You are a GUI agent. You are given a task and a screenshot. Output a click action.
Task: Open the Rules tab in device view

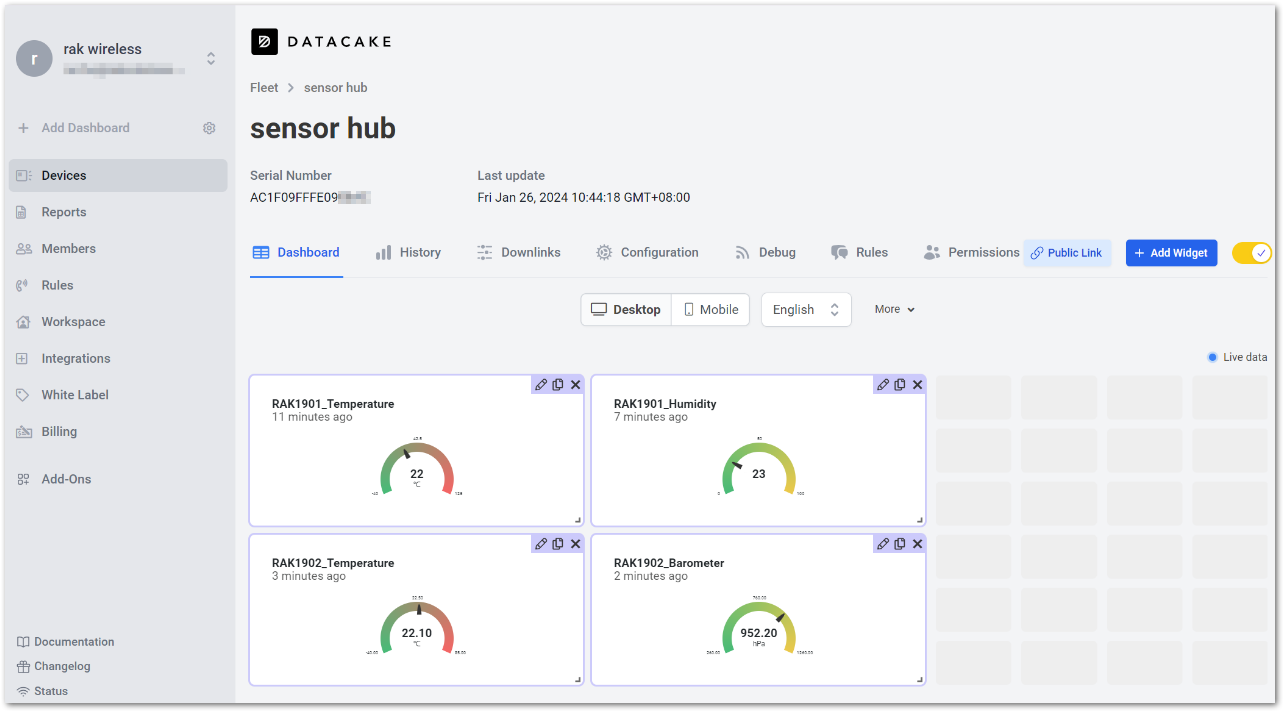click(x=859, y=252)
